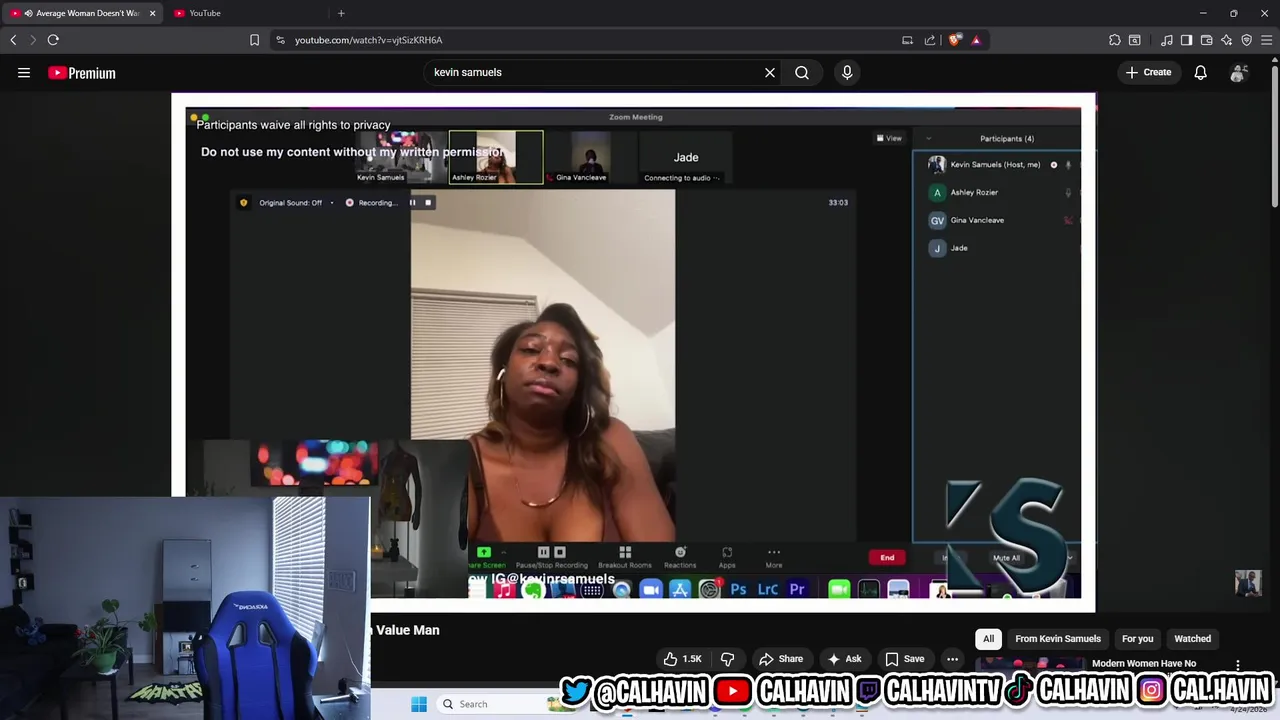Switch to the YouTube tab
Screen dimensions: 1280x720
coord(245,13)
